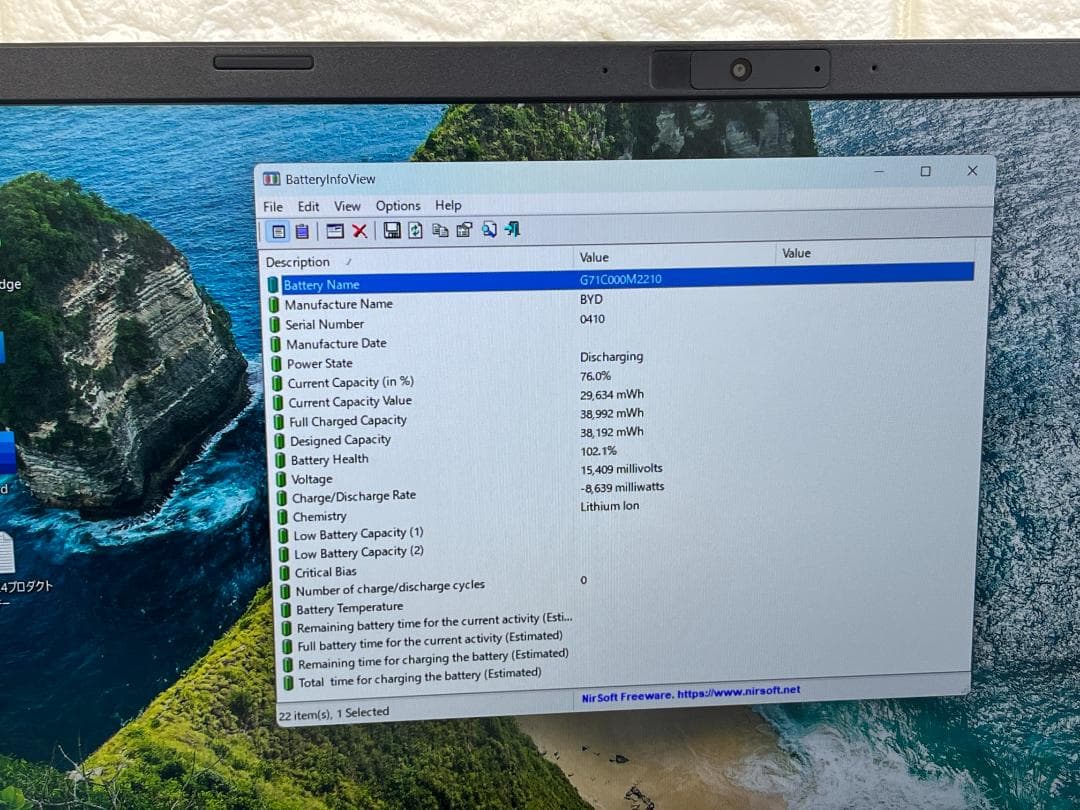This screenshot has height=810, width=1080.
Task: Save selected items with floppy disk icon
Action: click(392, 230)
